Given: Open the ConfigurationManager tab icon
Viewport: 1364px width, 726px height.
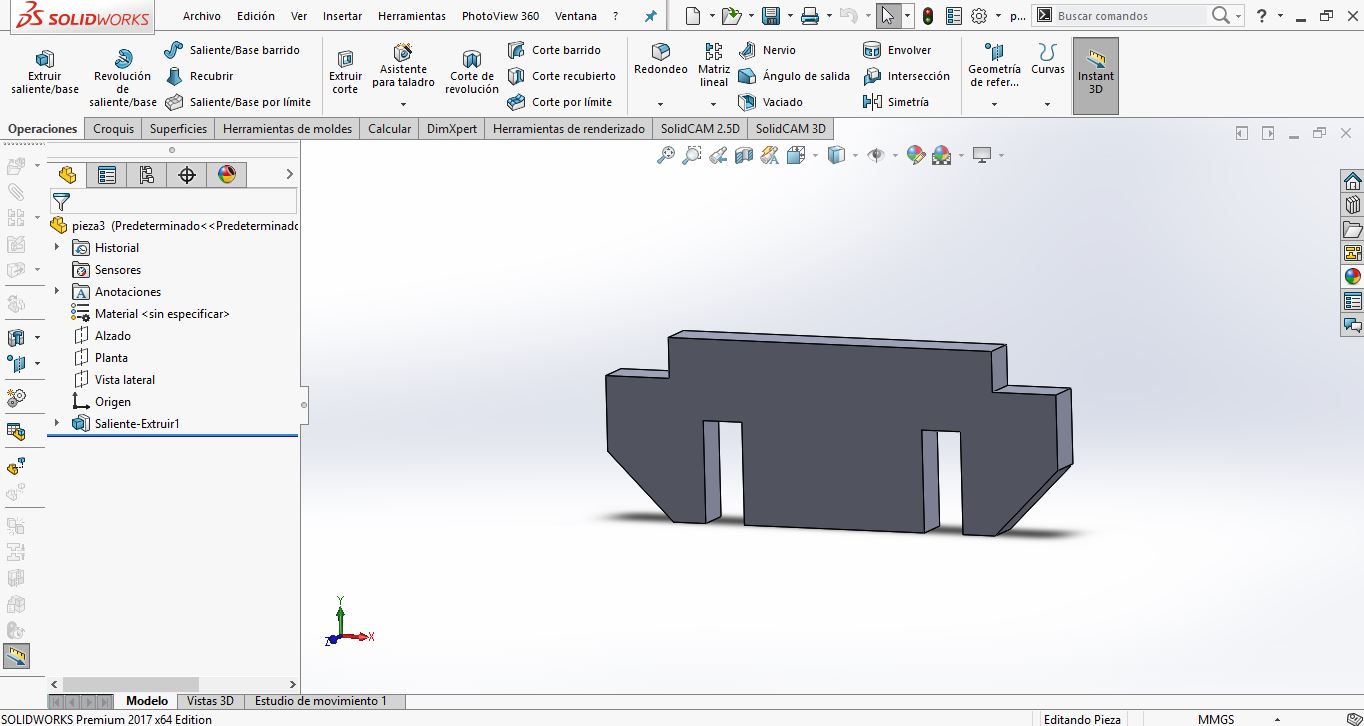Looking at the screenshot, I should click(x=147, y=175).
